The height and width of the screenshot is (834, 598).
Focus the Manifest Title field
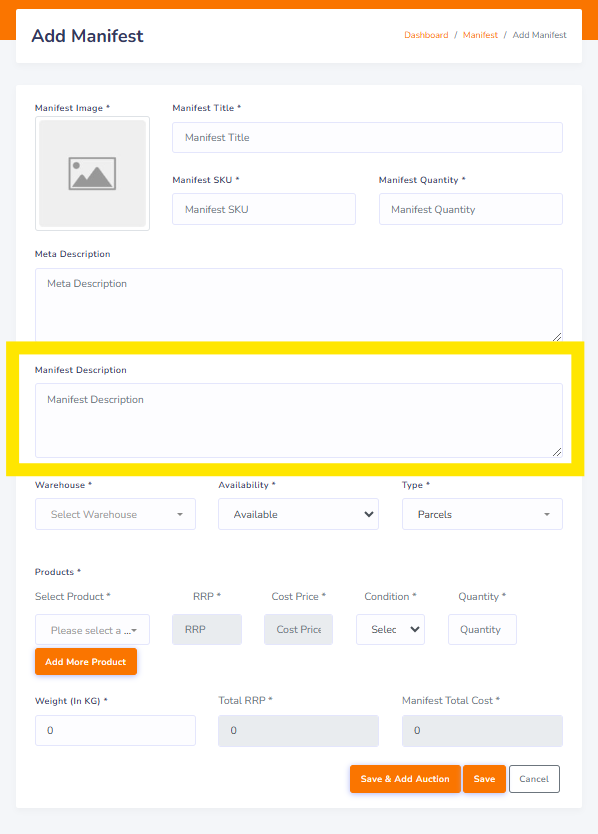tap(367, 138)
